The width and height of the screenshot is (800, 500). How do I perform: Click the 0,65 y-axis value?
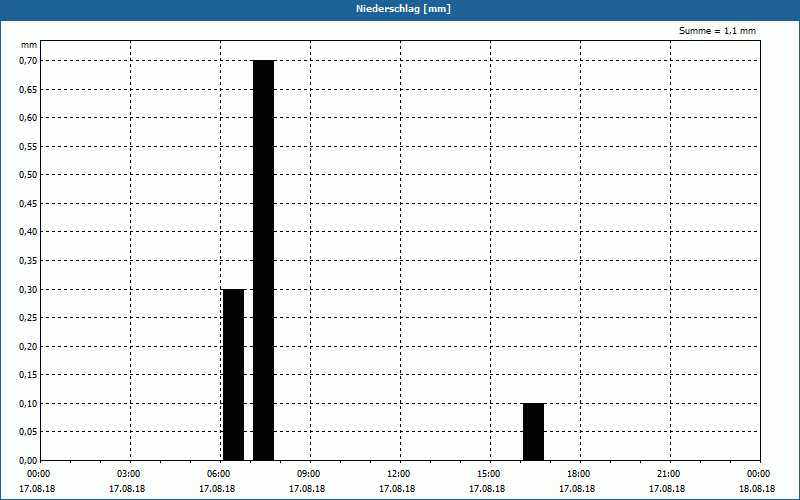(x=28, y=89)
